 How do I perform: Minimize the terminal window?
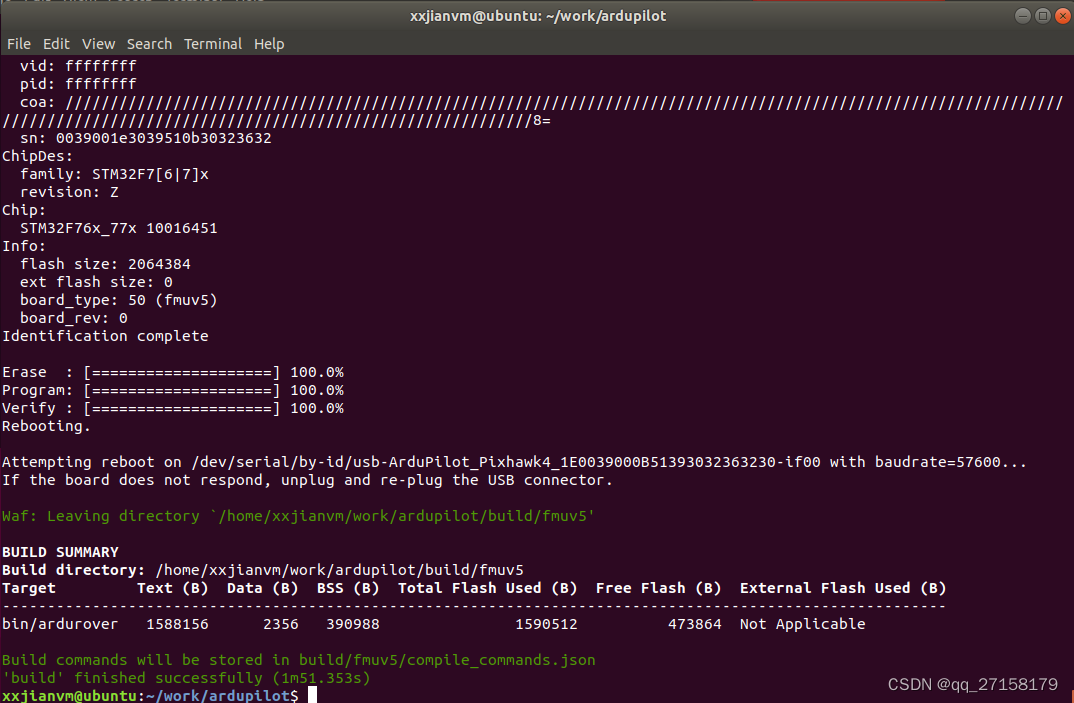(1023, 16)
